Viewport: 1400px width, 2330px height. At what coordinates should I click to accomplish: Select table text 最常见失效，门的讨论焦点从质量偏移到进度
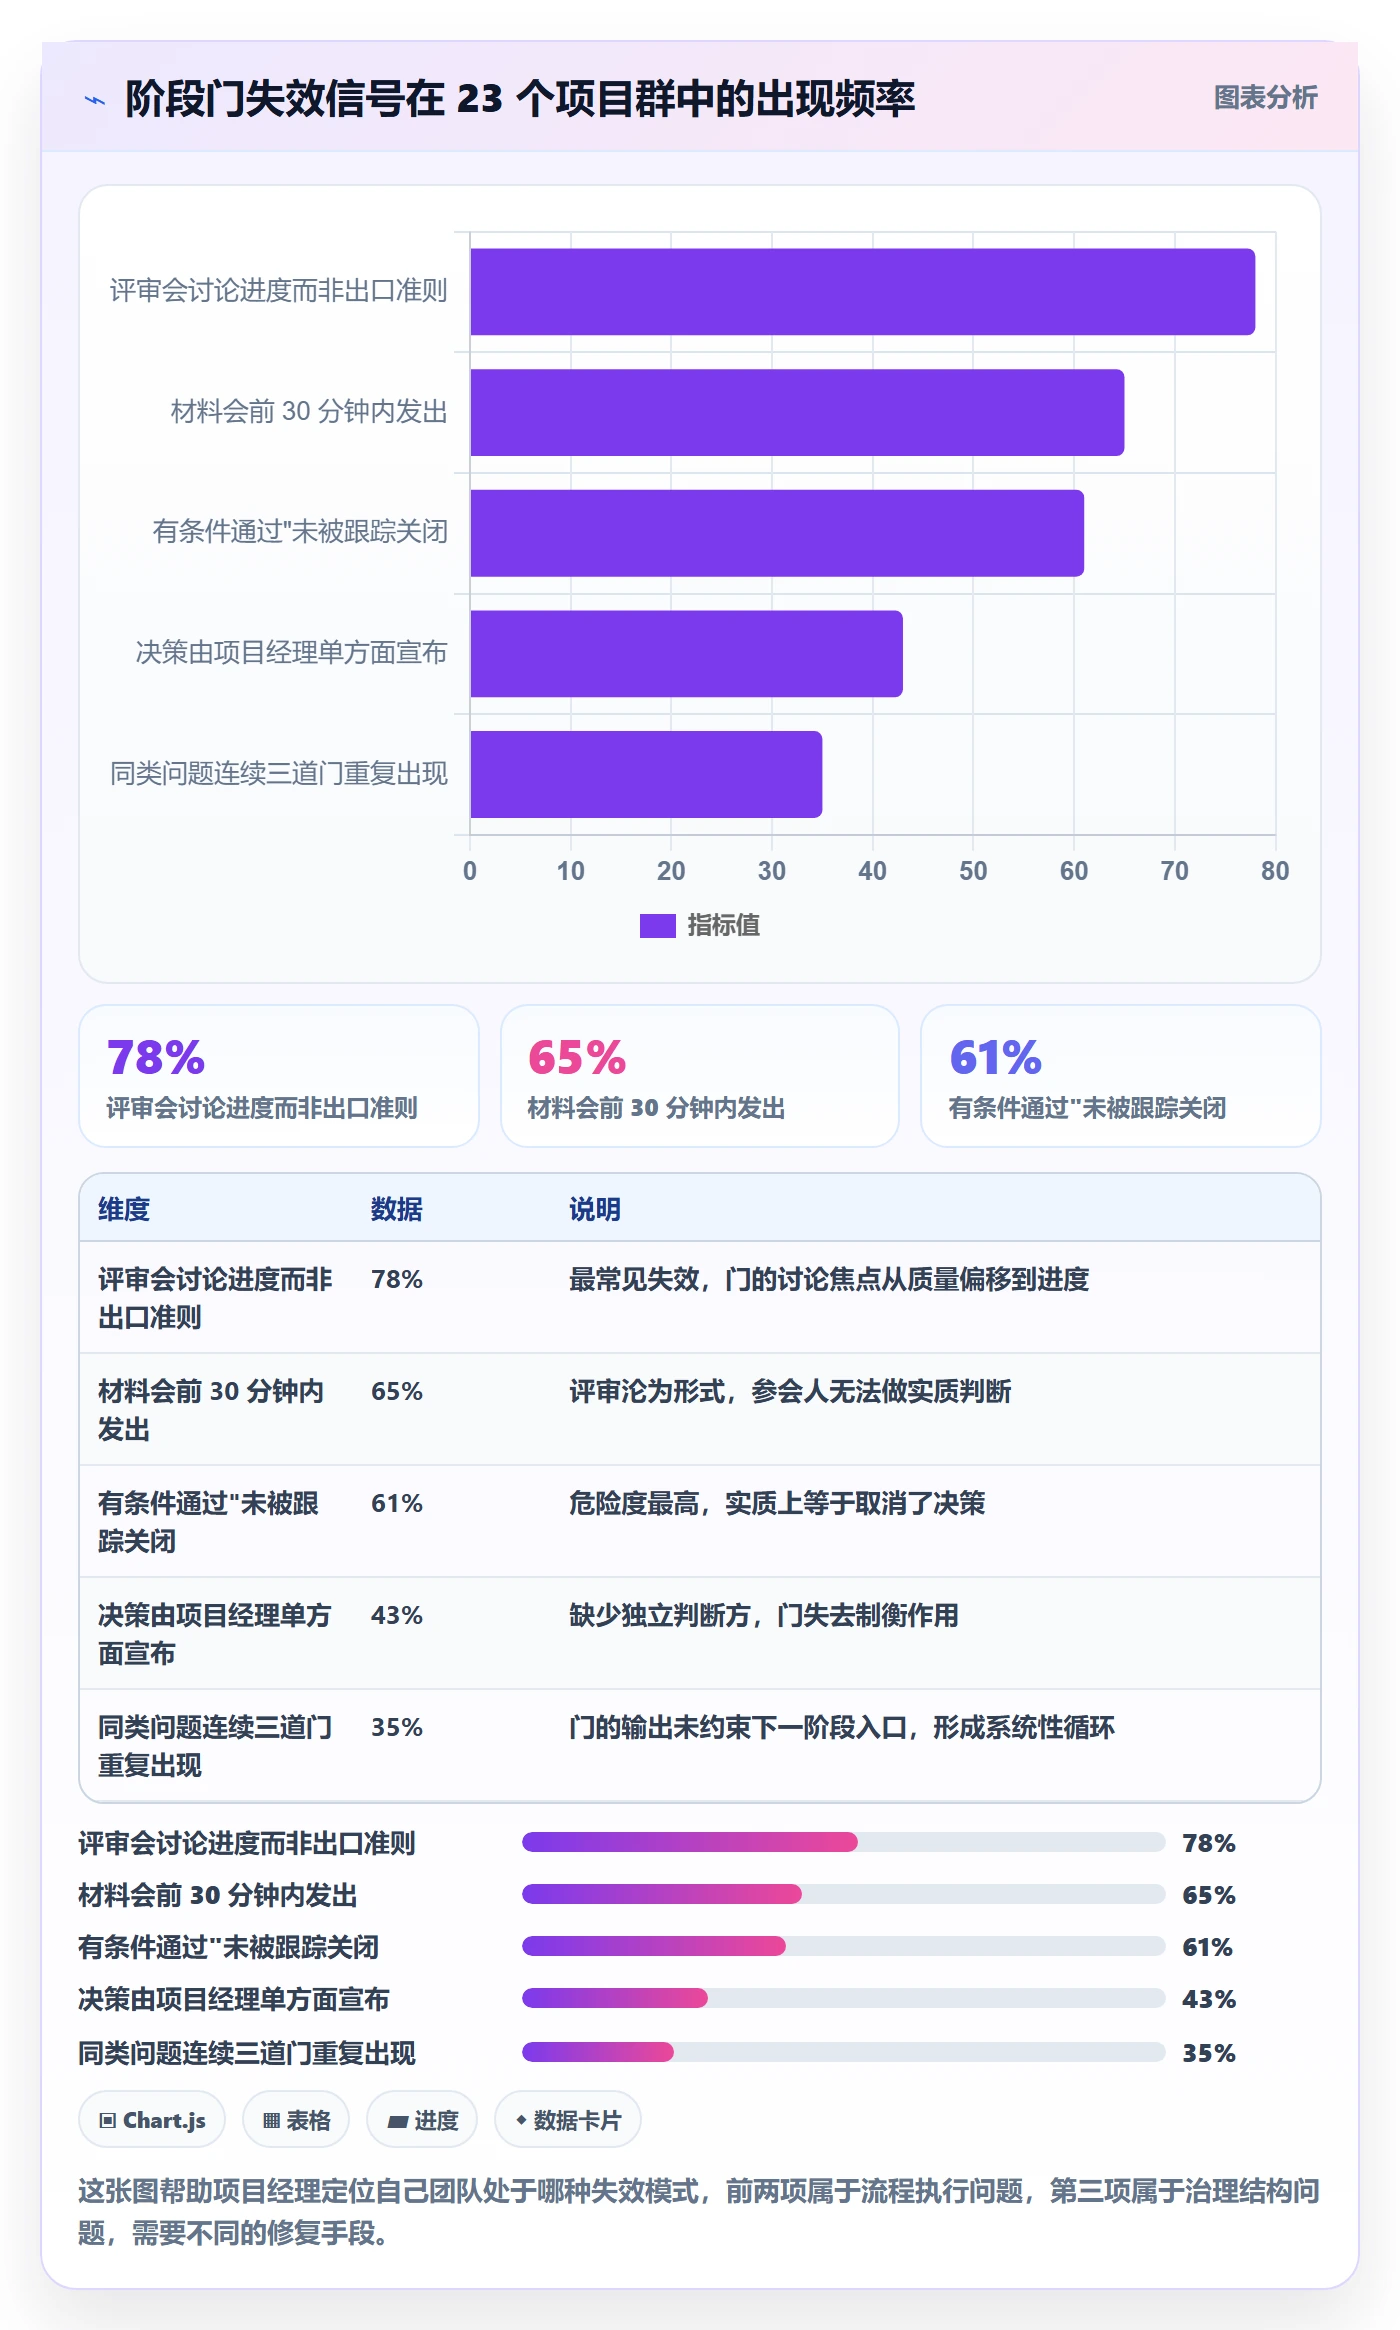(x=829, y=1279)
